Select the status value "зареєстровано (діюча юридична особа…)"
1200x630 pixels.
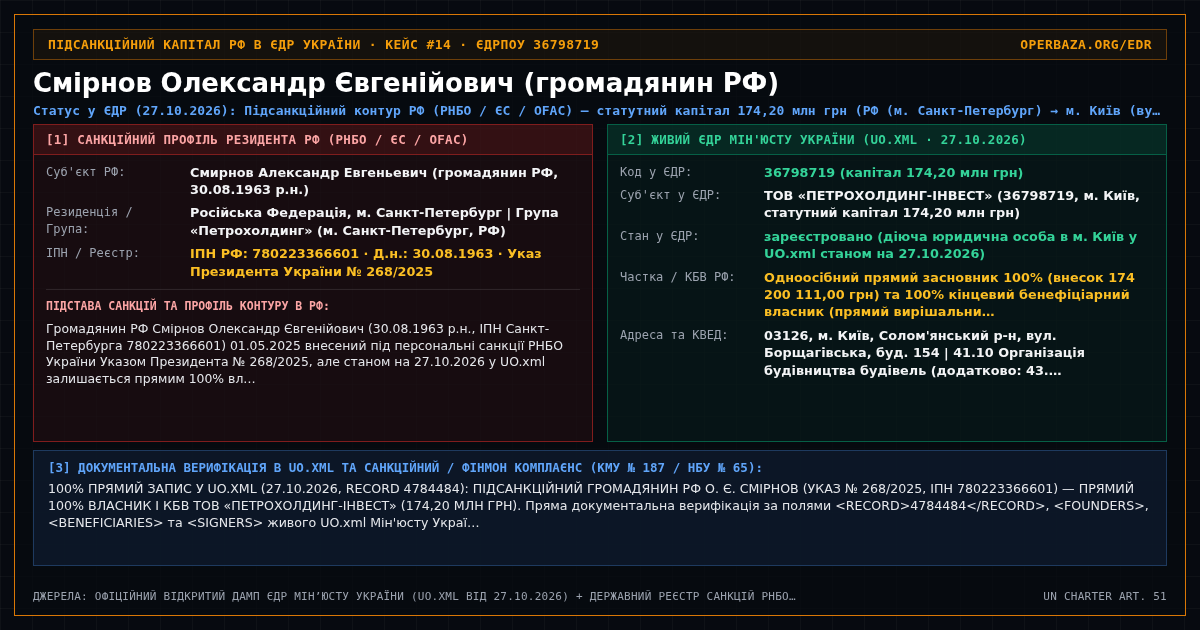pyautogui.click(x=950, y=245)
